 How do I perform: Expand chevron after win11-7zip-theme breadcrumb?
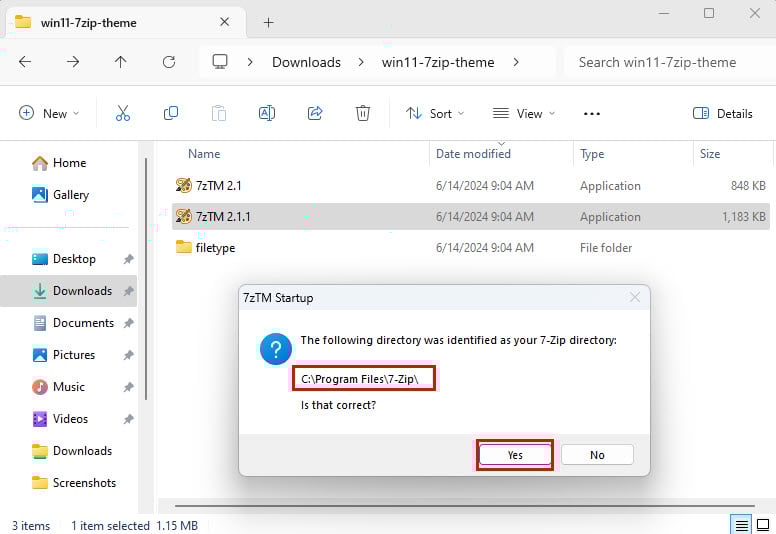516,62
